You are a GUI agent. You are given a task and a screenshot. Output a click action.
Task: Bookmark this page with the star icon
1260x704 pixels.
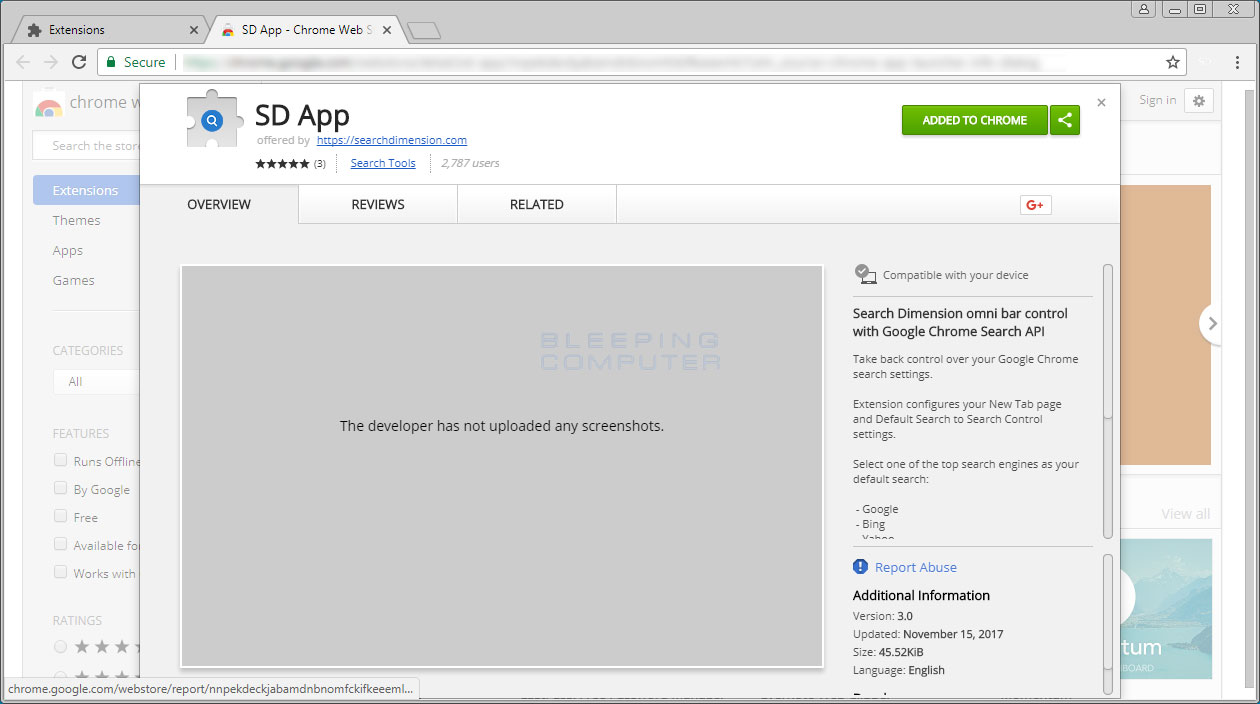(x=1173, y=62)
